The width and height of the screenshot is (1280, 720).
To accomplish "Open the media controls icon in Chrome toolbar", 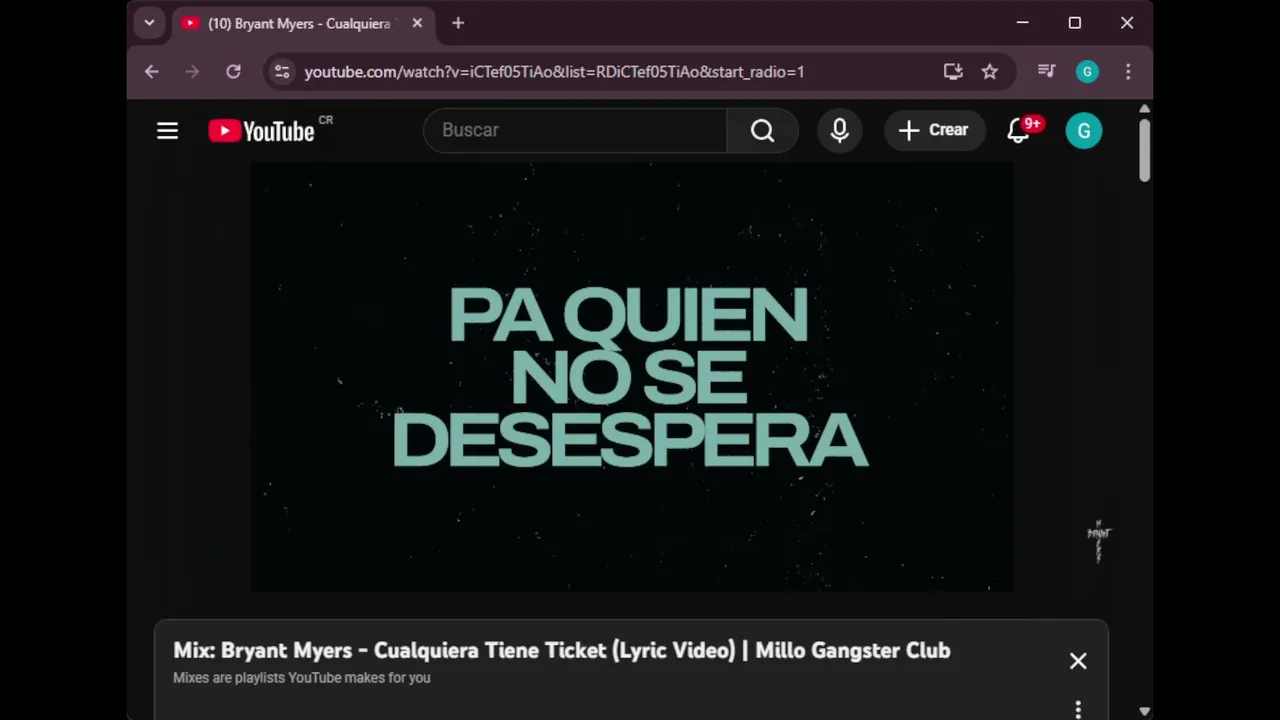I will tap(1046, 72).
